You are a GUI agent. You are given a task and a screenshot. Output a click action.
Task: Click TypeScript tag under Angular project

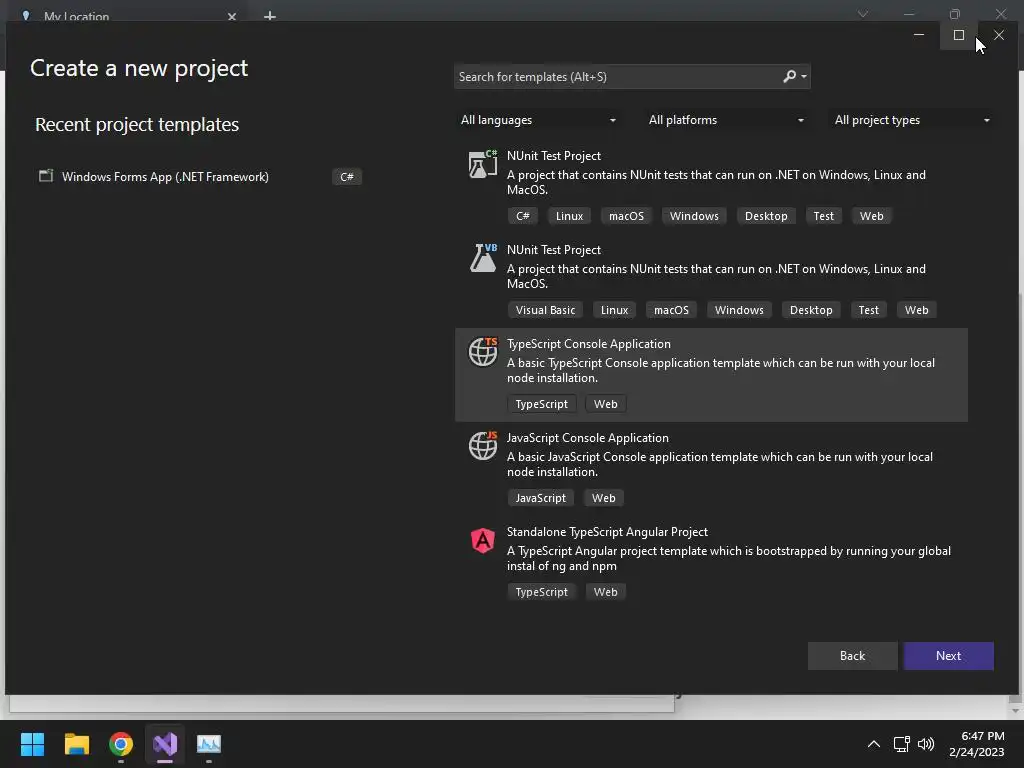[x=541, y=592]
